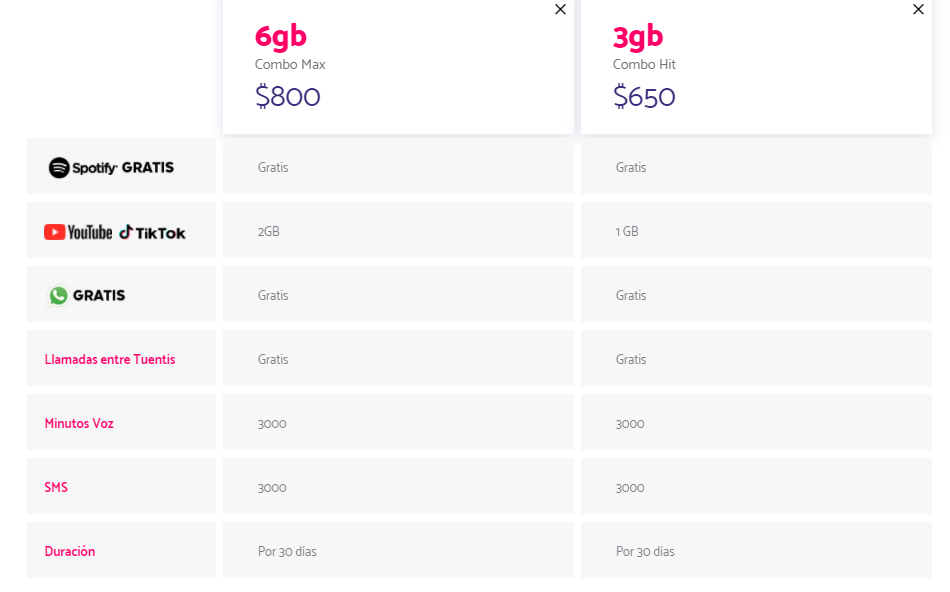The image size is (950, 592).
Task: Click the 1 GB YouTube TikTok value
Action: pyautogui.click(x=627, y=231)
